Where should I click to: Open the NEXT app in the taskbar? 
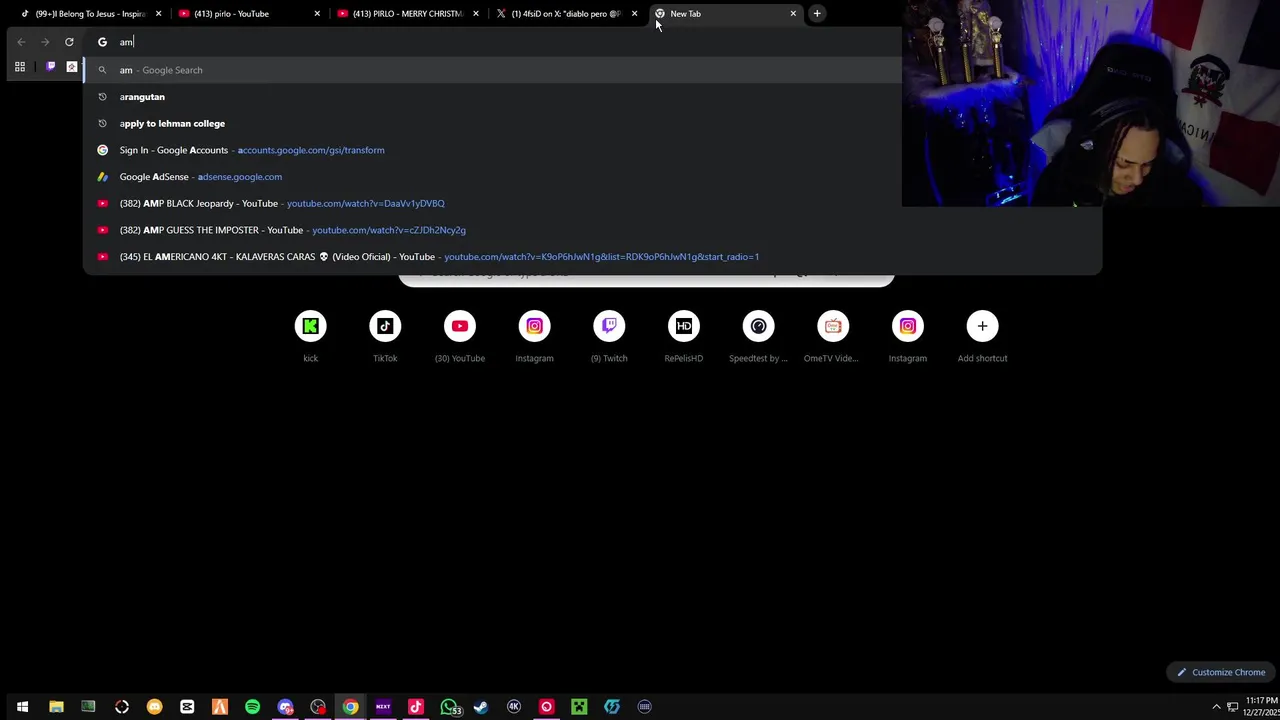click(383, 707)
